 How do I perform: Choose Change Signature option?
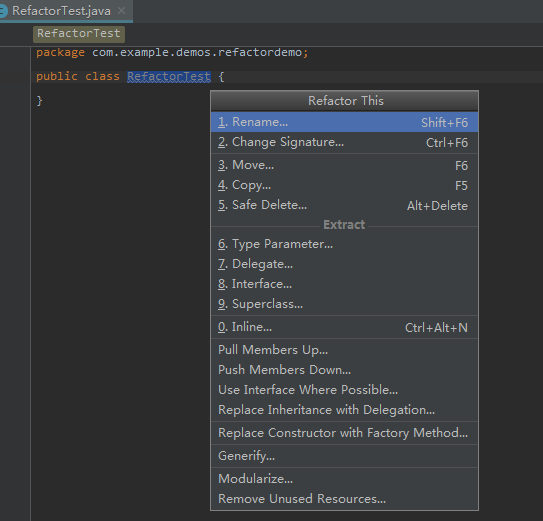tap(344, 142)
